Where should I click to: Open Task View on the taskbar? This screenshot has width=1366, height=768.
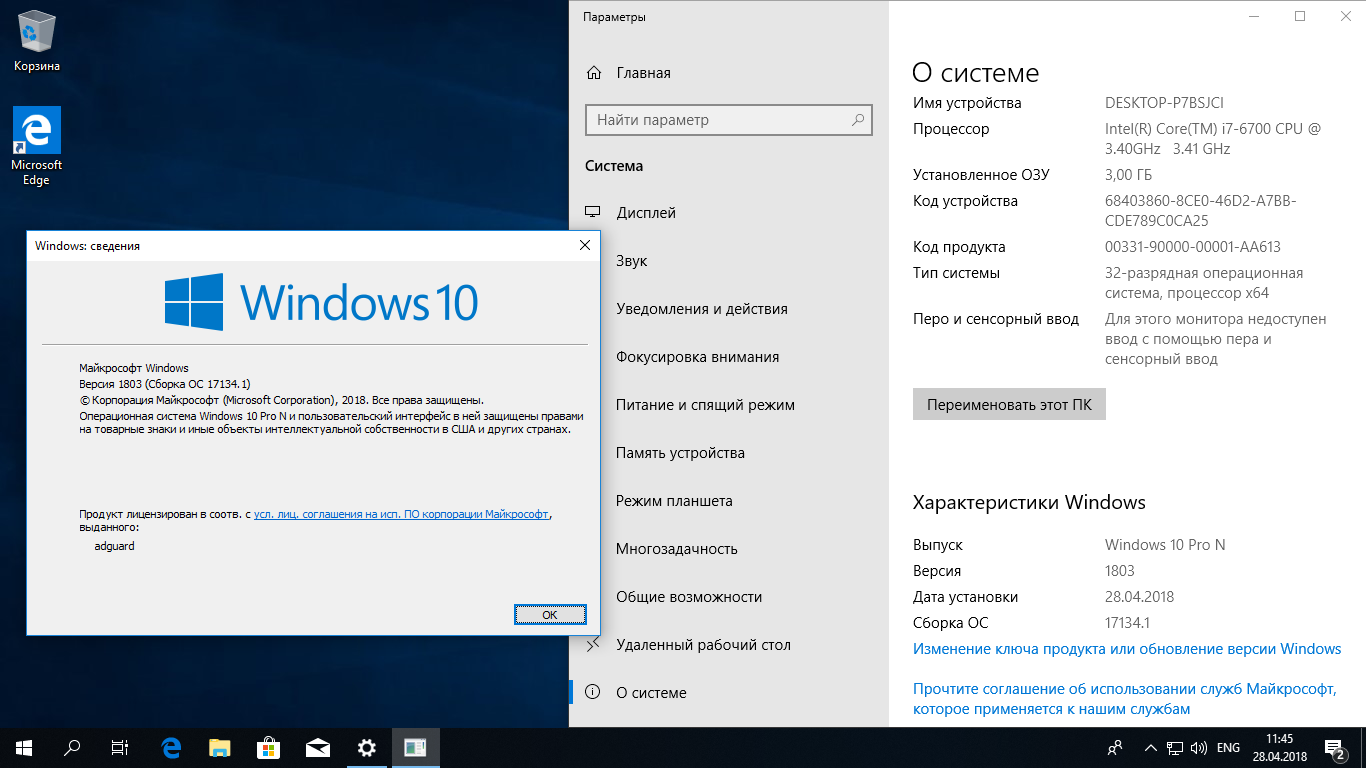tap(120, 747)
